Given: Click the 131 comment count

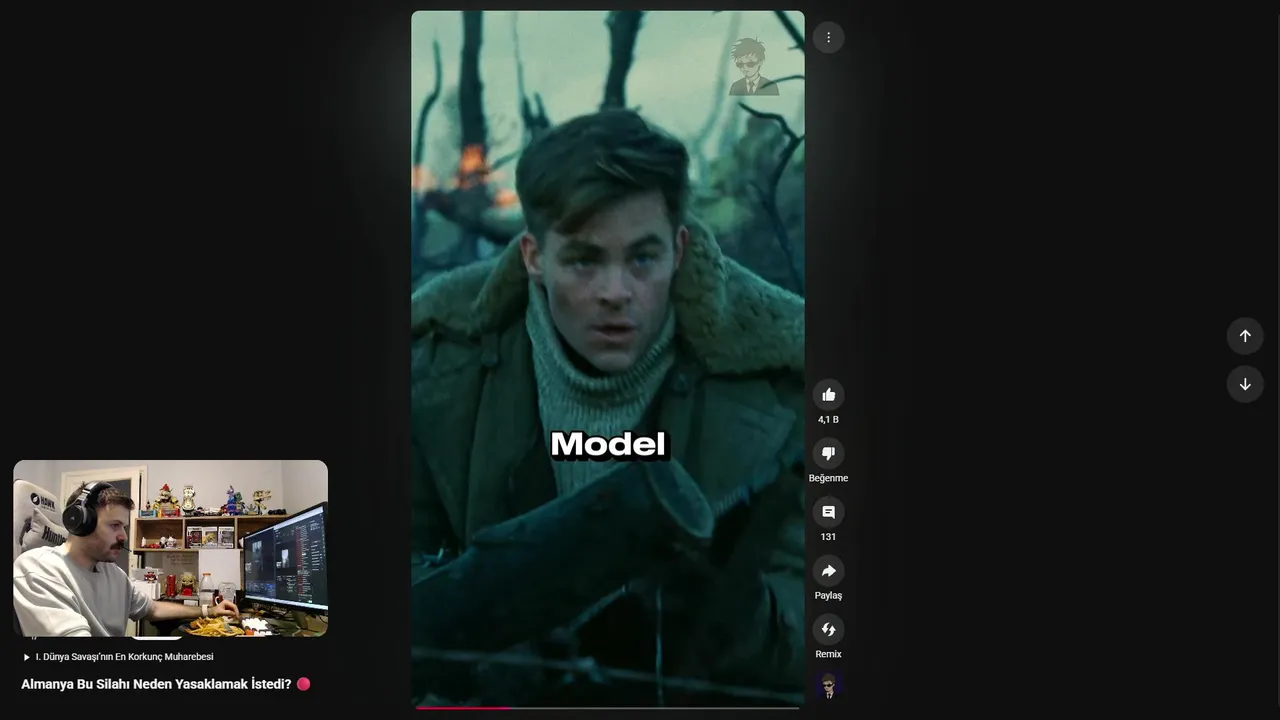Looking at the screenshot, I should tap(828, 537).
